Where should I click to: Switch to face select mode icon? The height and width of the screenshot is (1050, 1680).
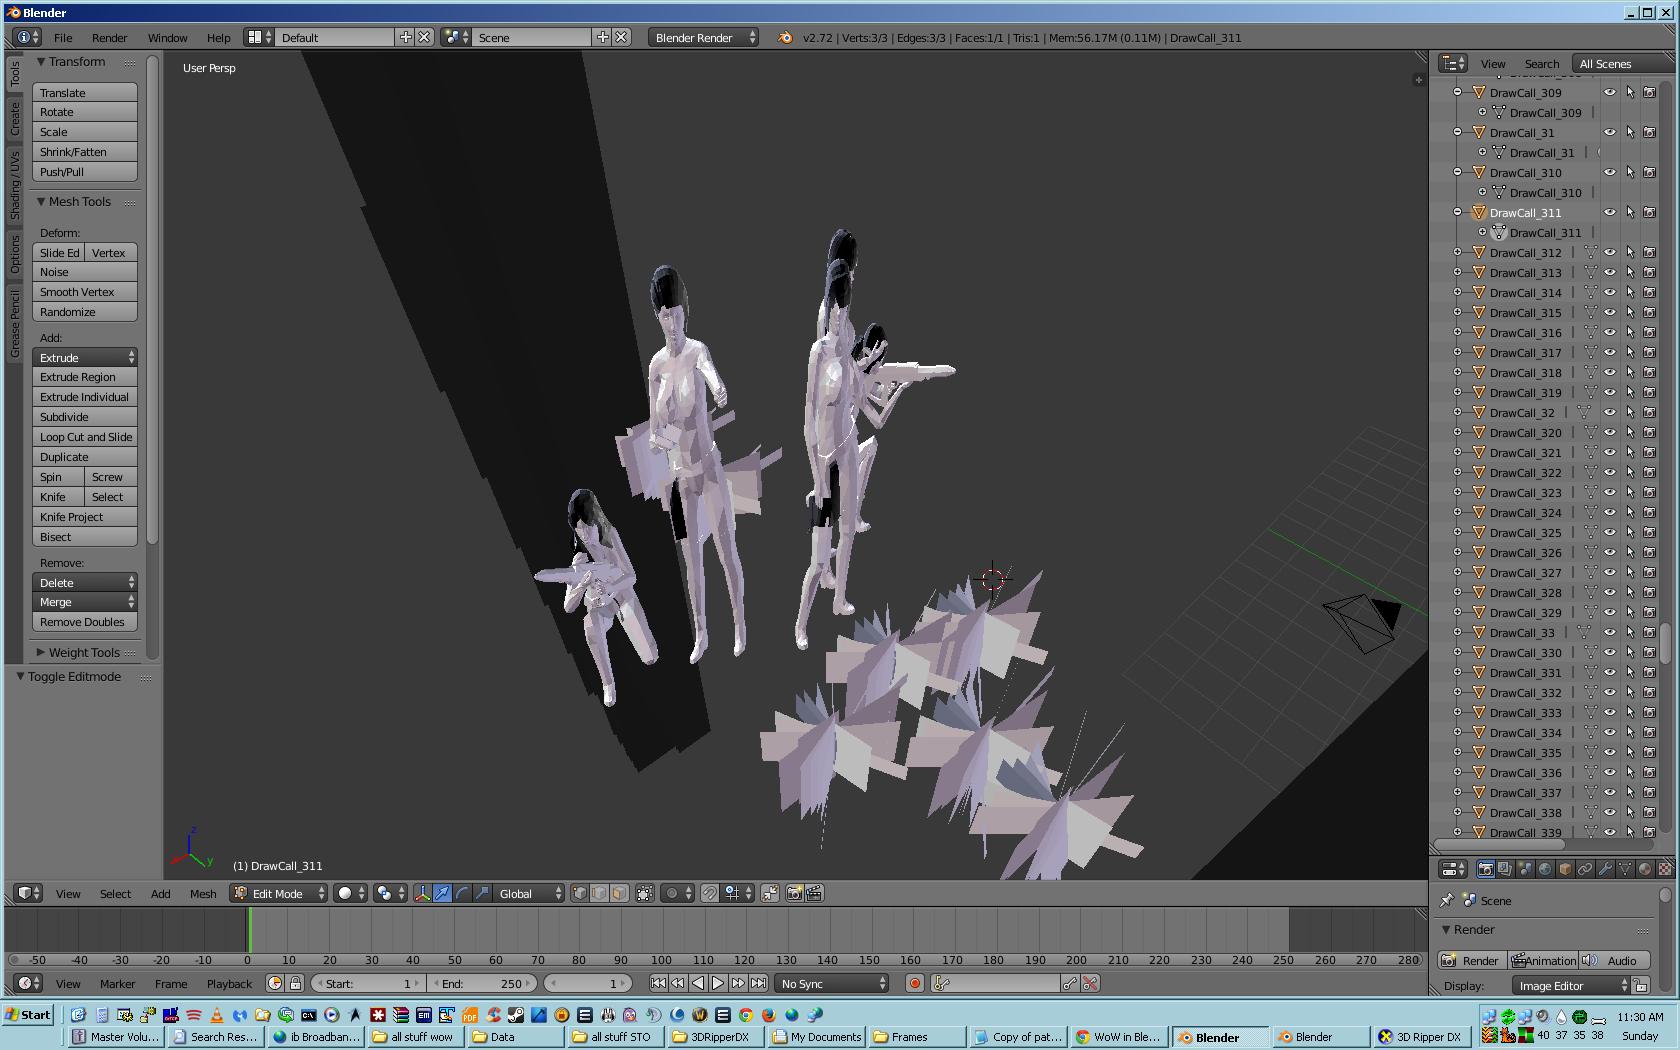coord(619,893)
